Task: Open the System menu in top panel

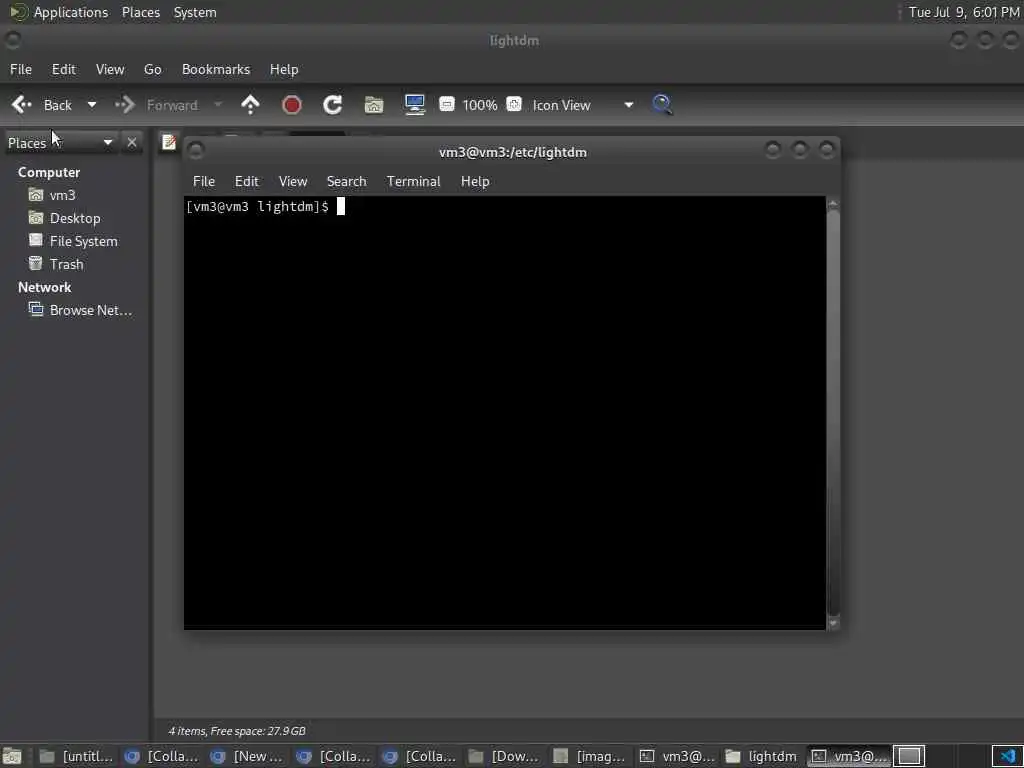Action: pyautogui.click(x=195, y=12)
